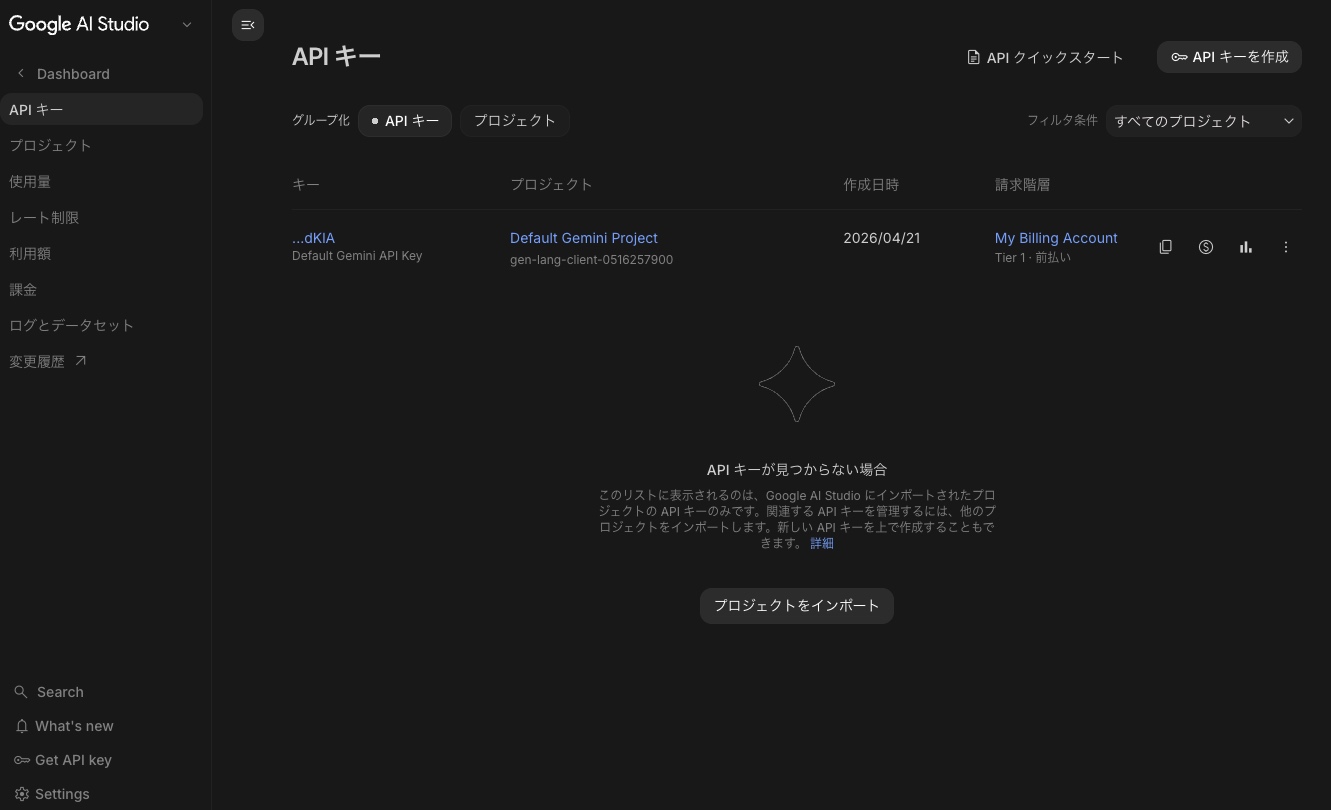Screen dimensions: 1331x810
Task: Click the 作成日時 column header
Action: pos(871,185)
